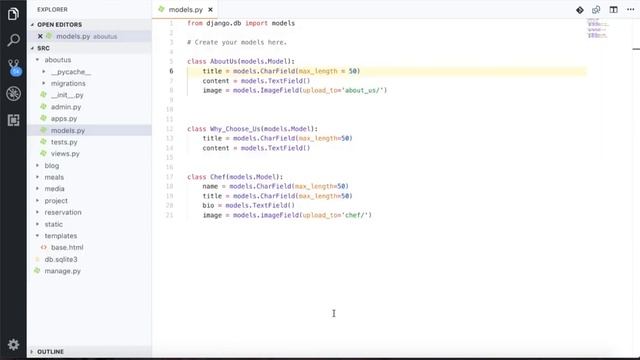
Task: Open apps.py file
Action: click(64, 119)
